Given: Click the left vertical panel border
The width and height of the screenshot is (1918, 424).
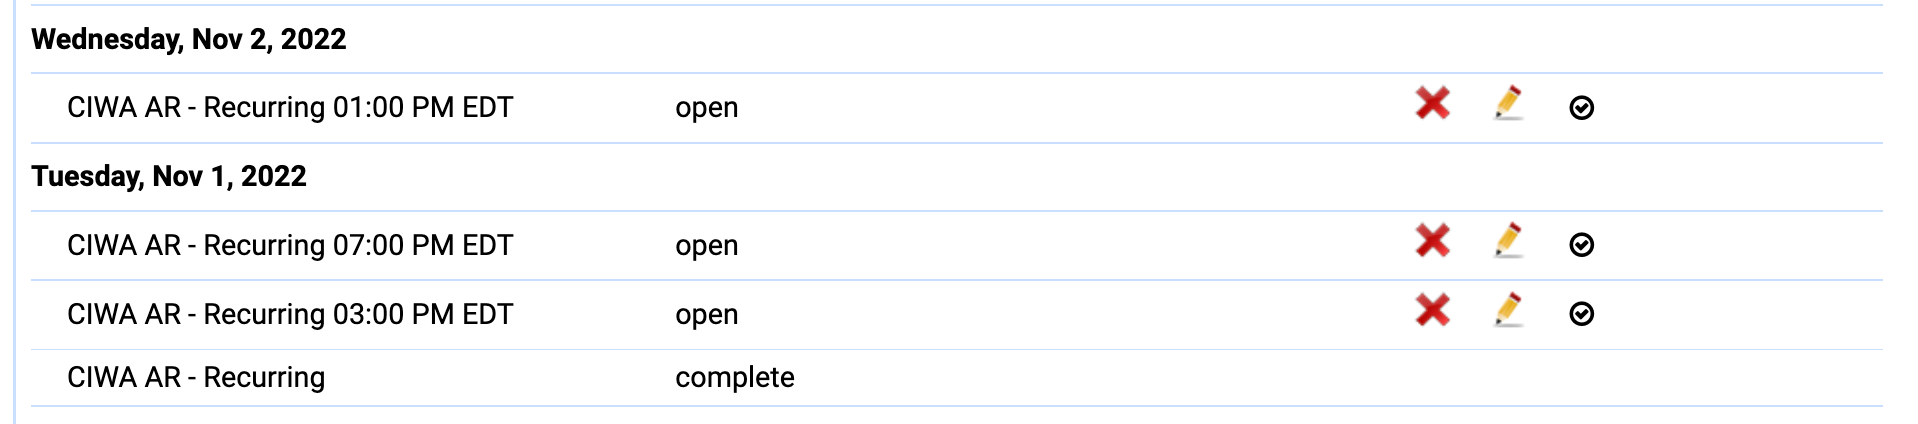Looking at the screenshot, I should [x=15, y=212].
